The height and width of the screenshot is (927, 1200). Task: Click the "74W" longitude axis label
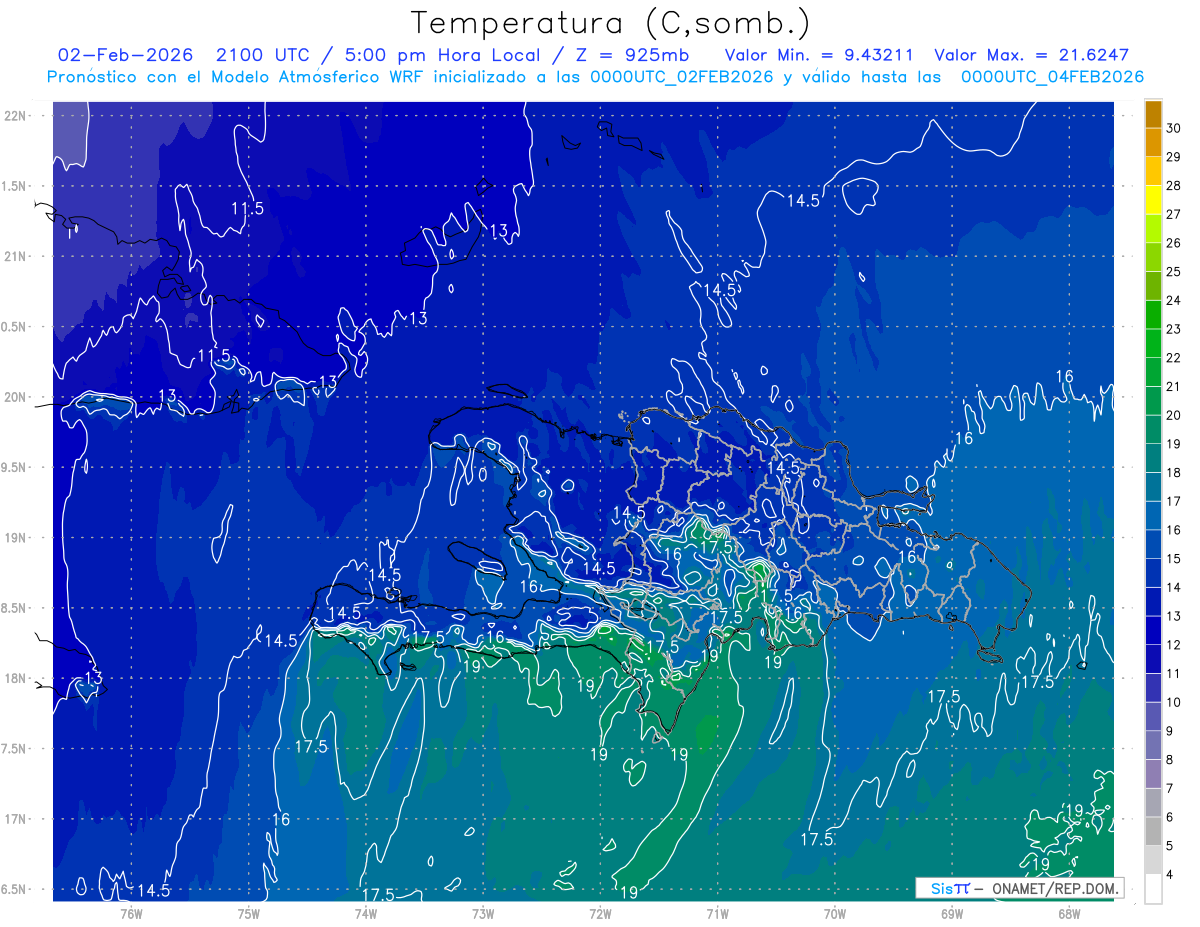(x=366, y=912)
